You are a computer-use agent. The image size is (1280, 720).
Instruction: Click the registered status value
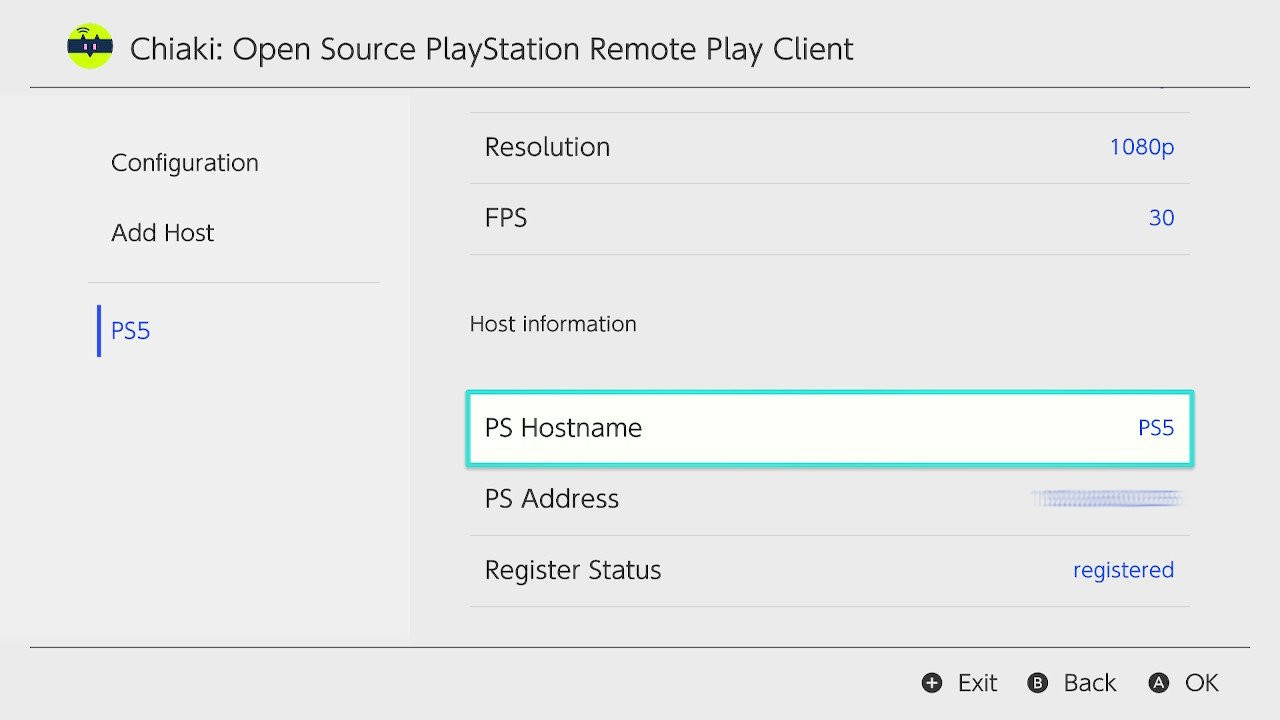[x=1123, y=570]
